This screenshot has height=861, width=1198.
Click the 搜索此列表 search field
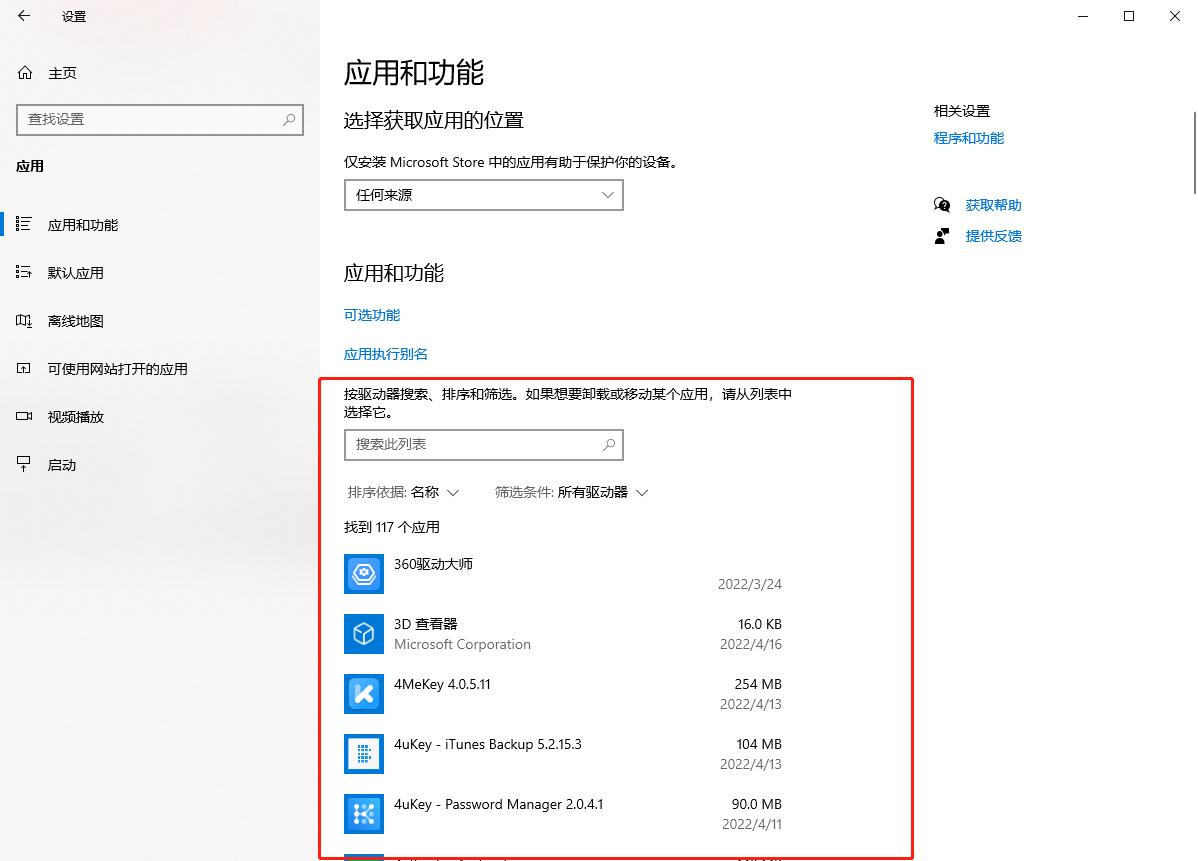[x=475, y=444]
